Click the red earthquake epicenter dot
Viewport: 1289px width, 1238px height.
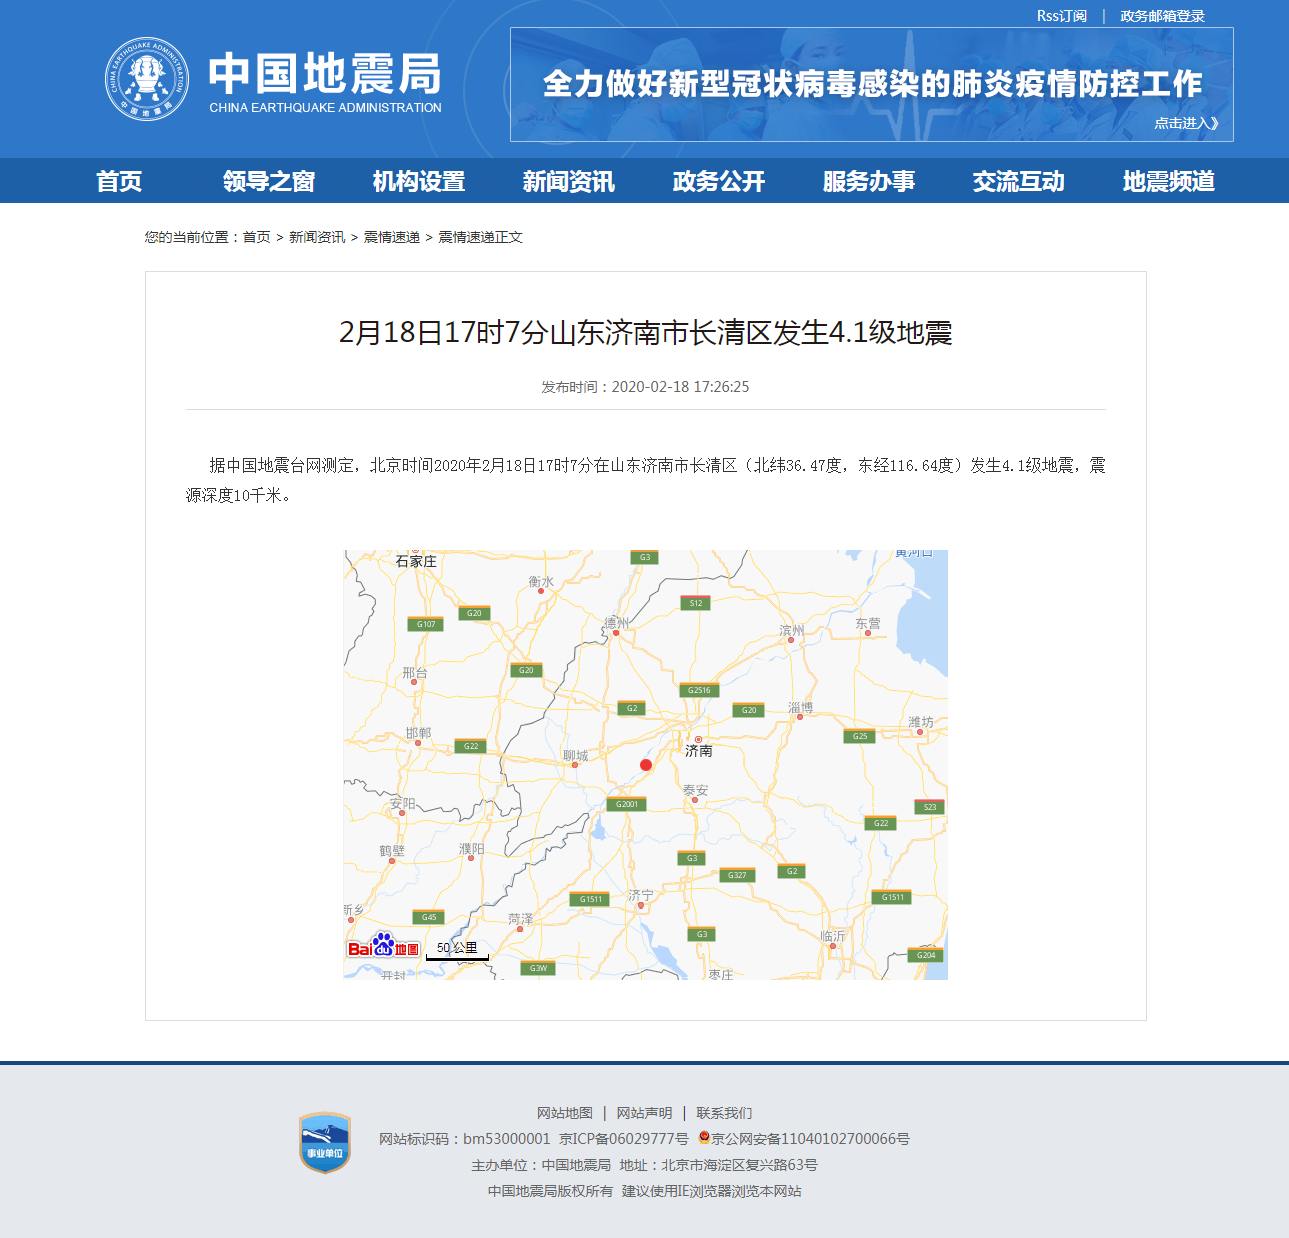tap(646, 765)
